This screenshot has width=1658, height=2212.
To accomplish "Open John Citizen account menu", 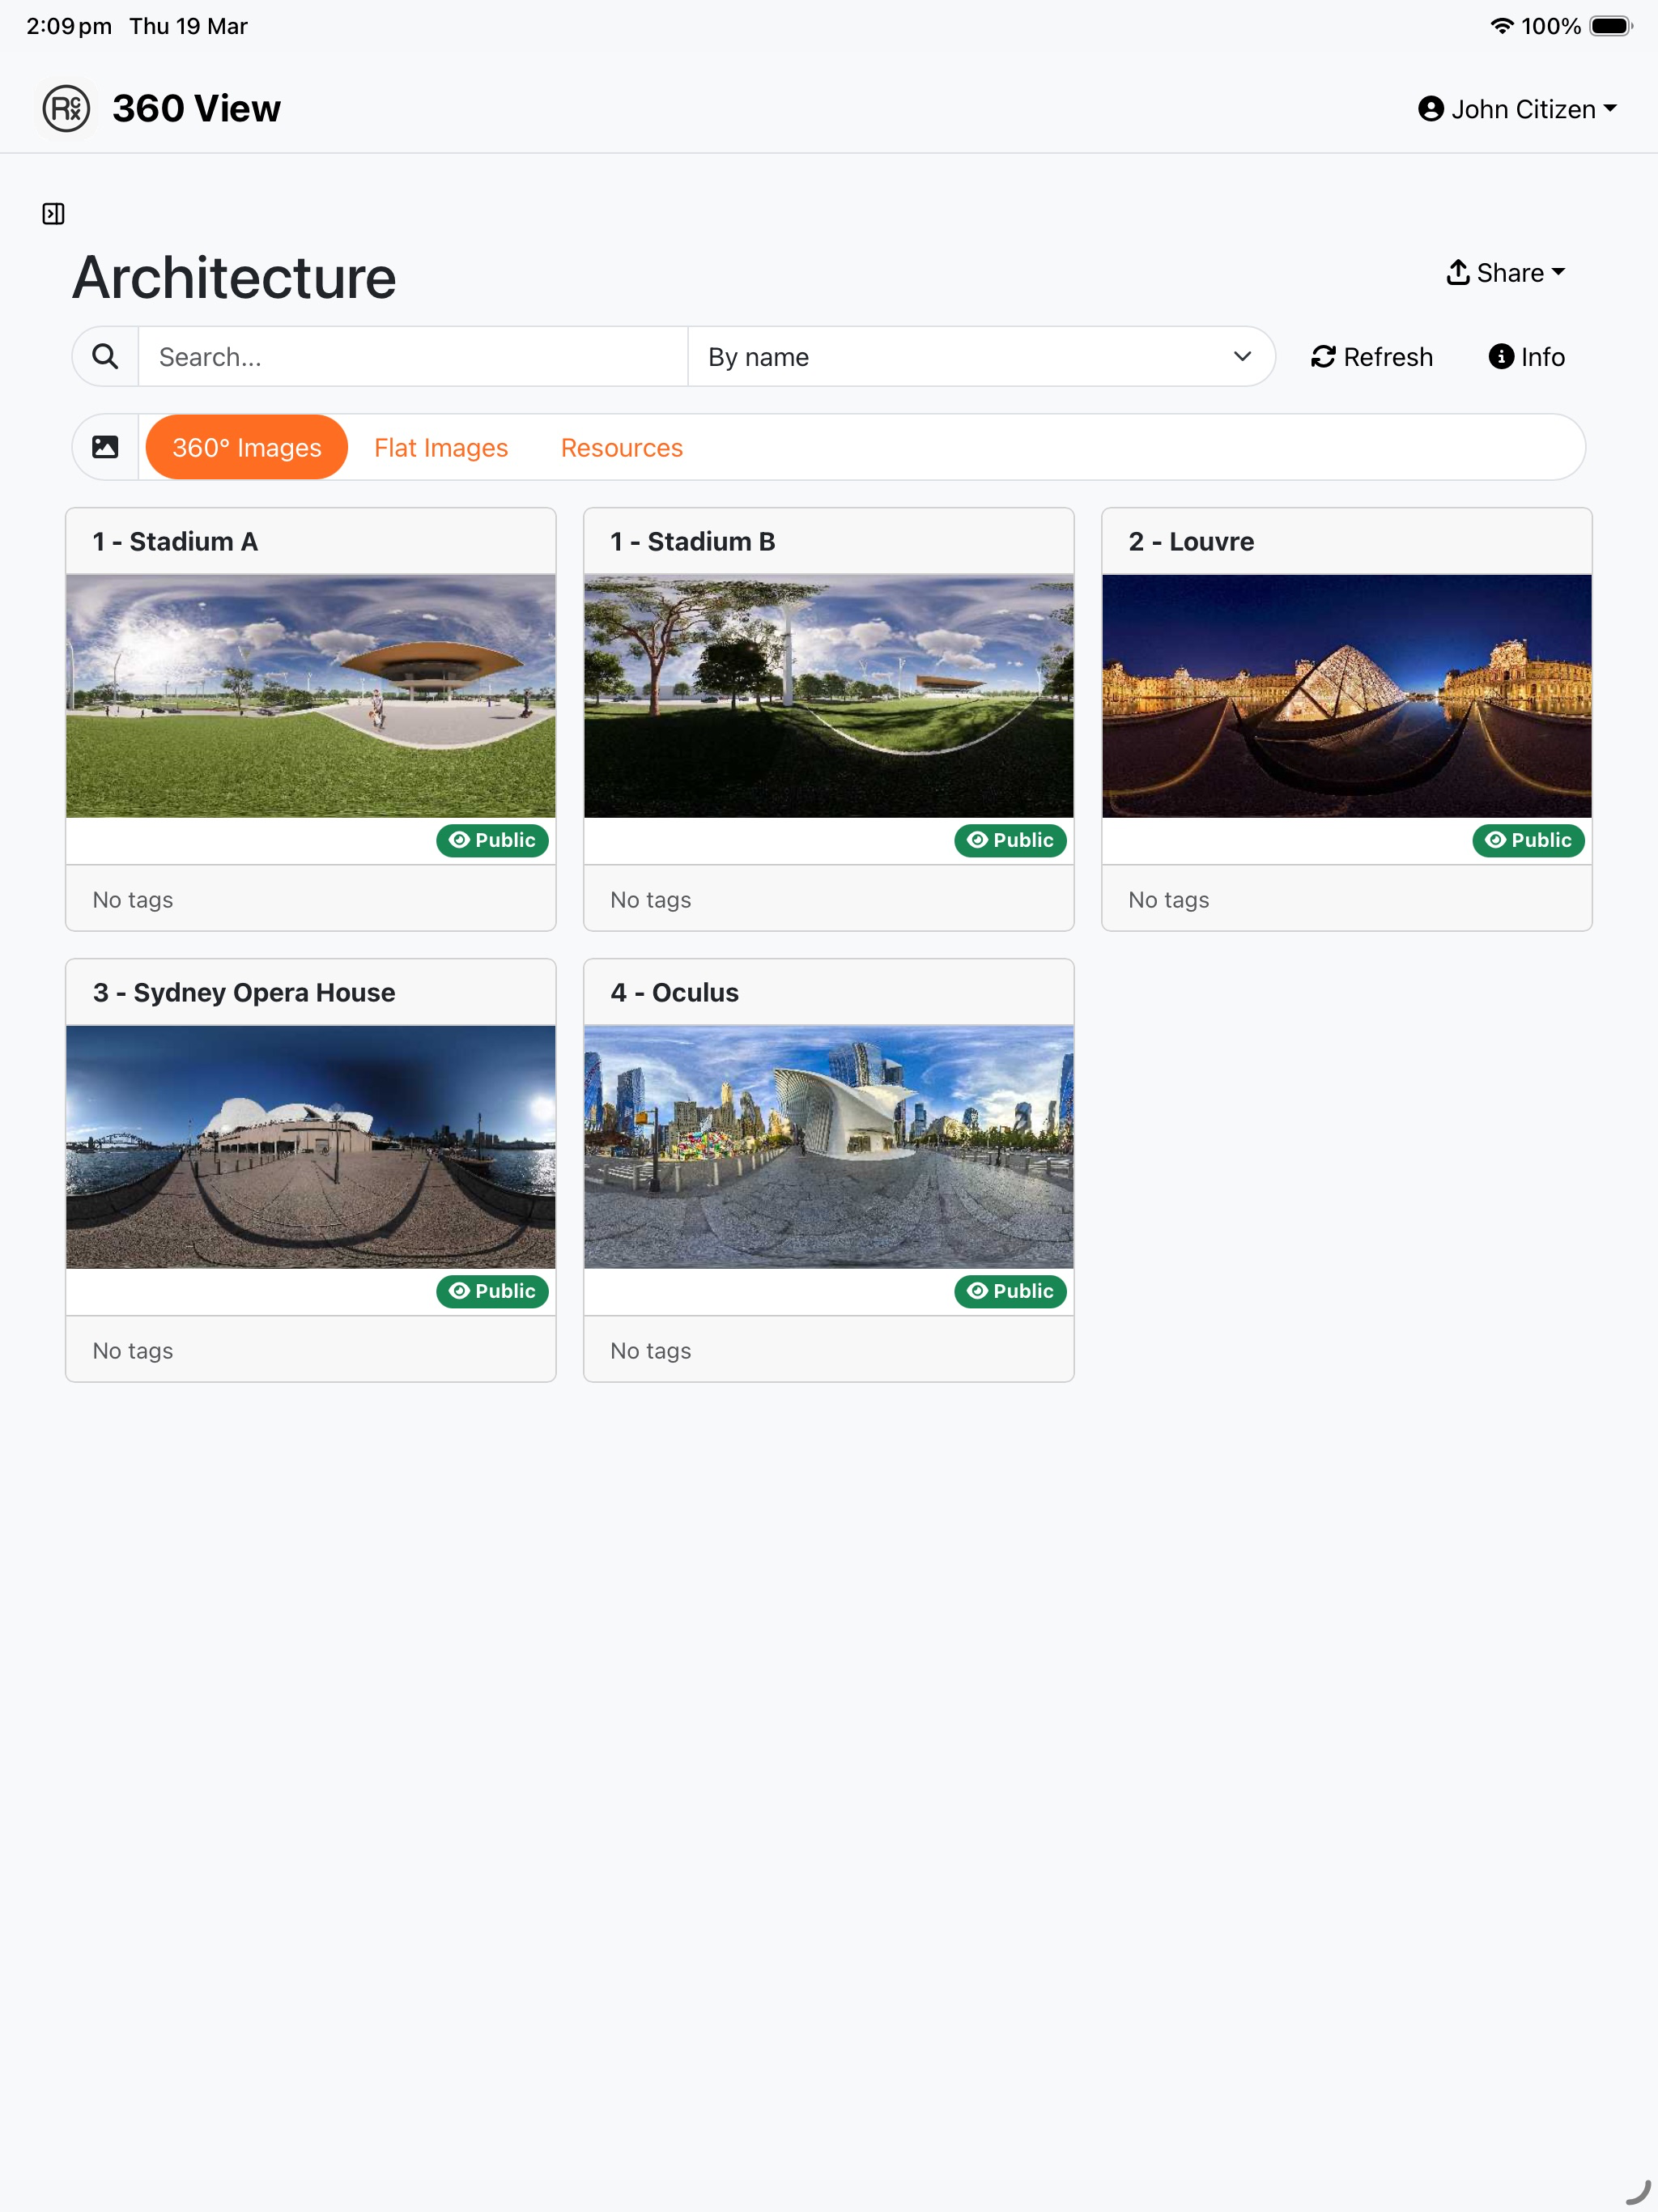I will (1517, 108).
